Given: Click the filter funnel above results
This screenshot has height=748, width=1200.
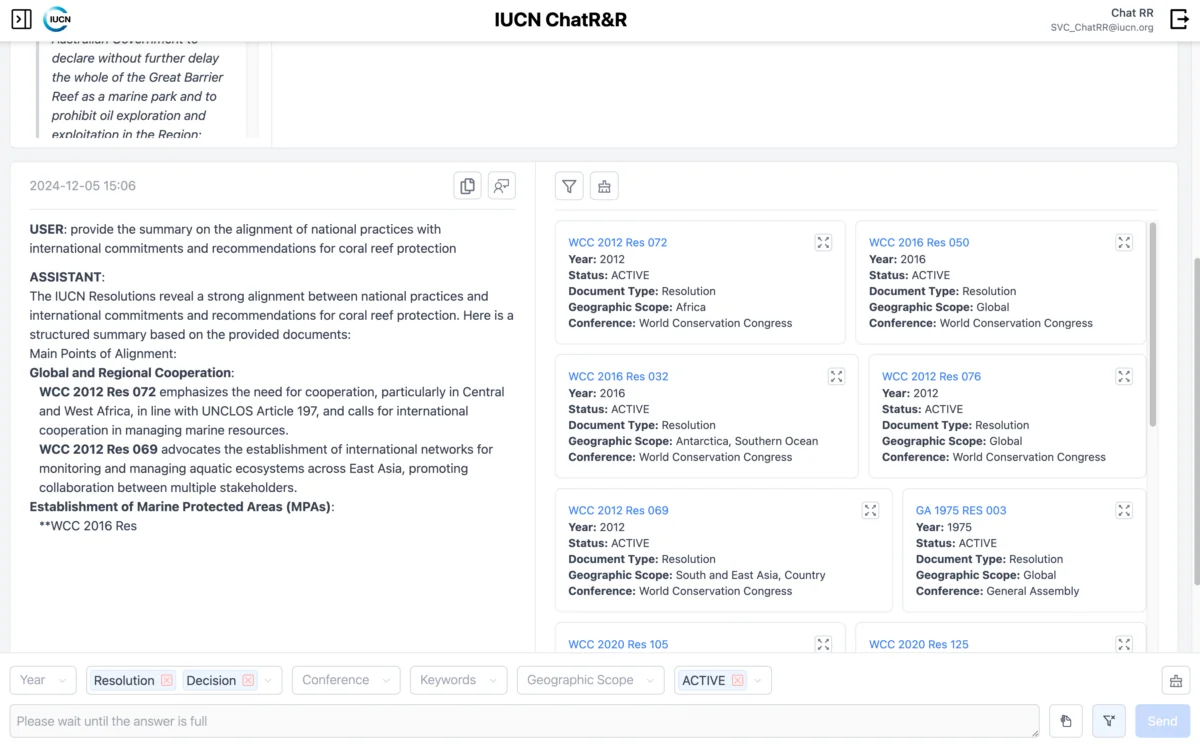Looking at the screenshot, I should point(569,186).
